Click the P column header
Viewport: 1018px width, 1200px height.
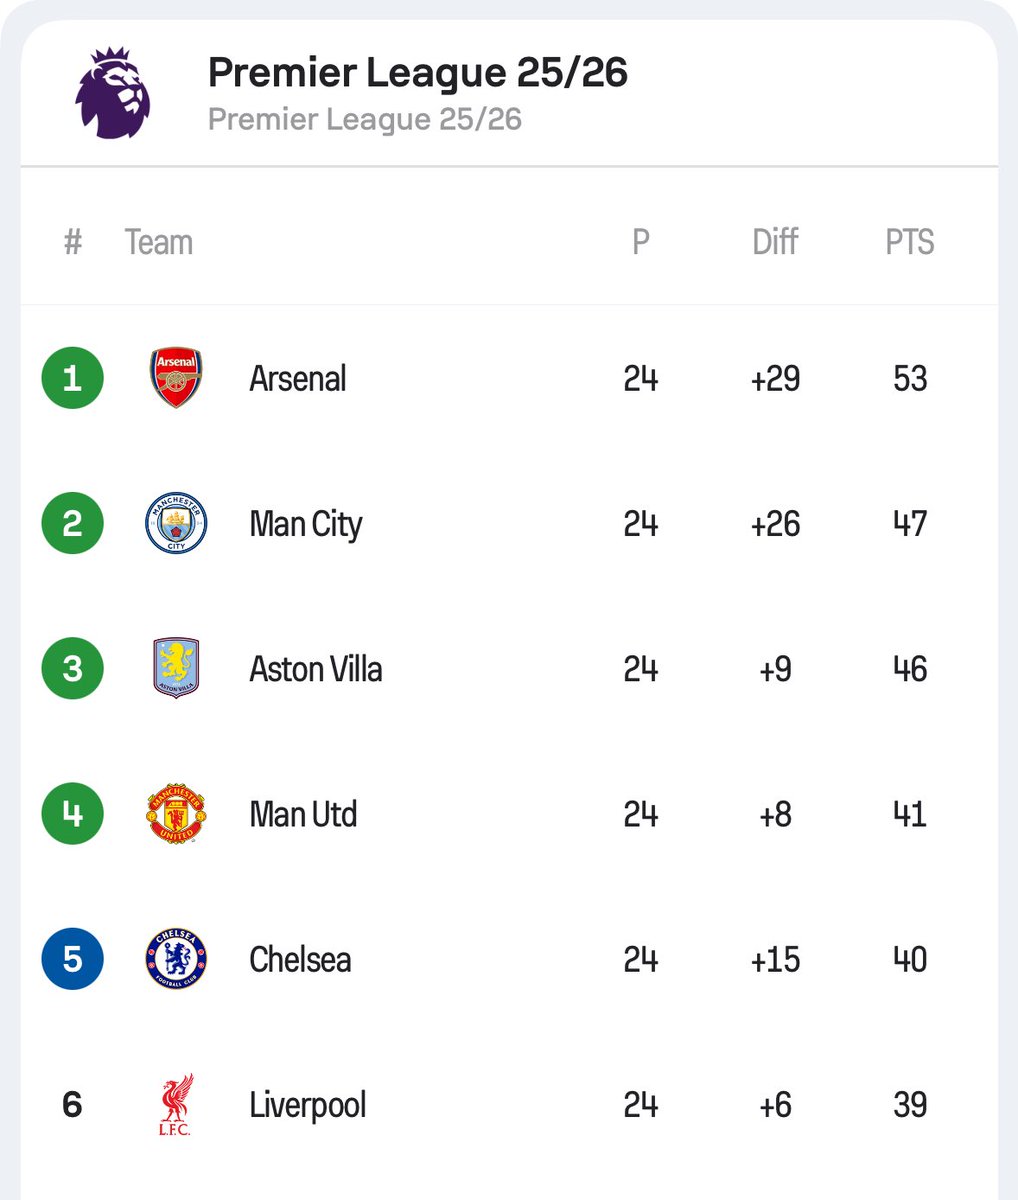click(x=640, y=242)
